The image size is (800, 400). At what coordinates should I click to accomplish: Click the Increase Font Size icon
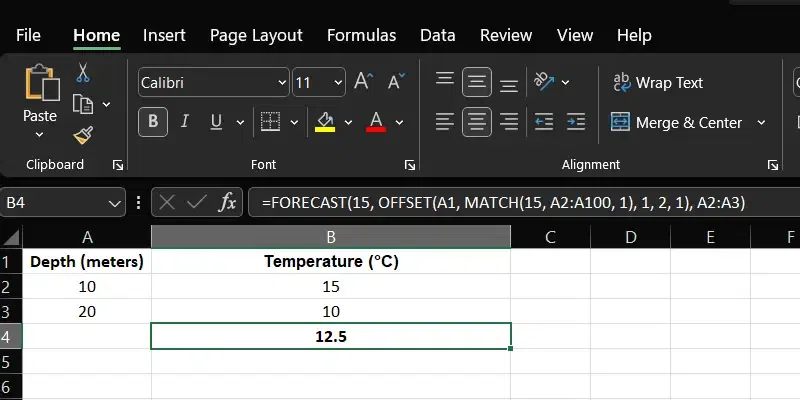click(363, 82)
